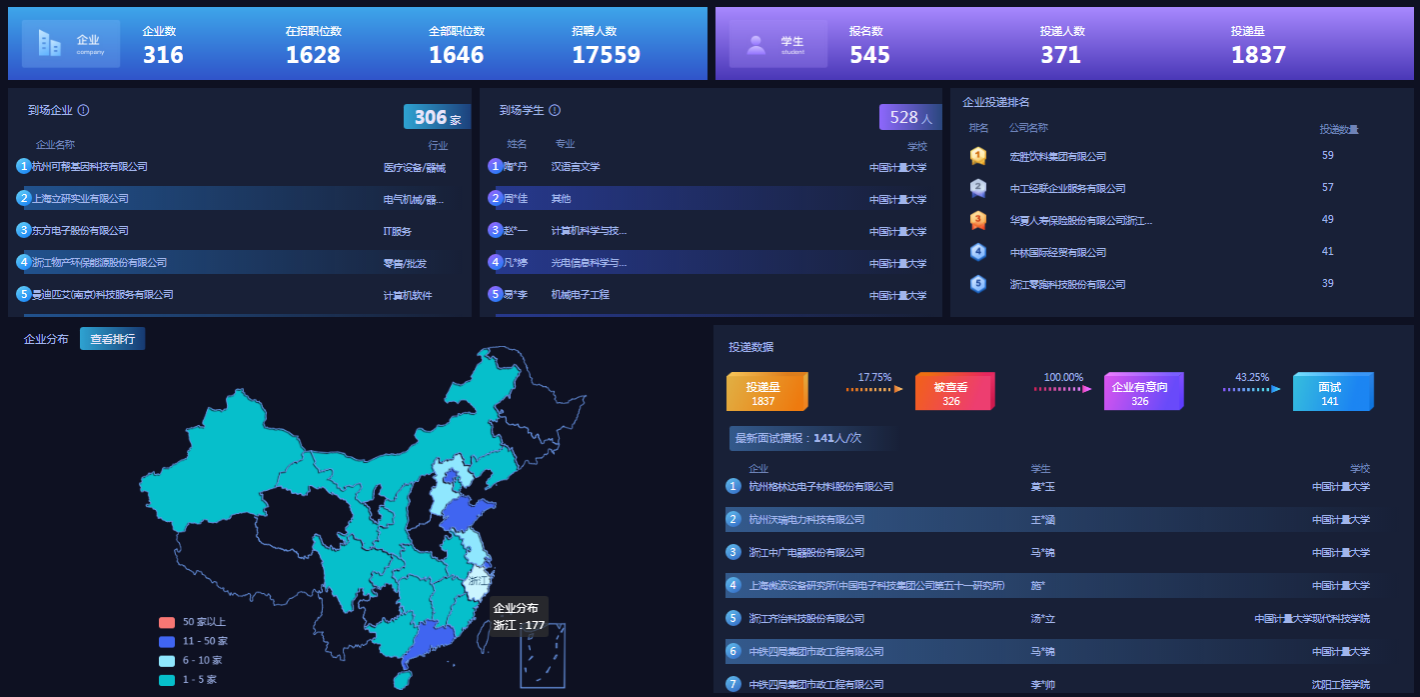Click info icon beside 到场企业
The height and width of the screenshot is (697, 1420).
point(84,111)
